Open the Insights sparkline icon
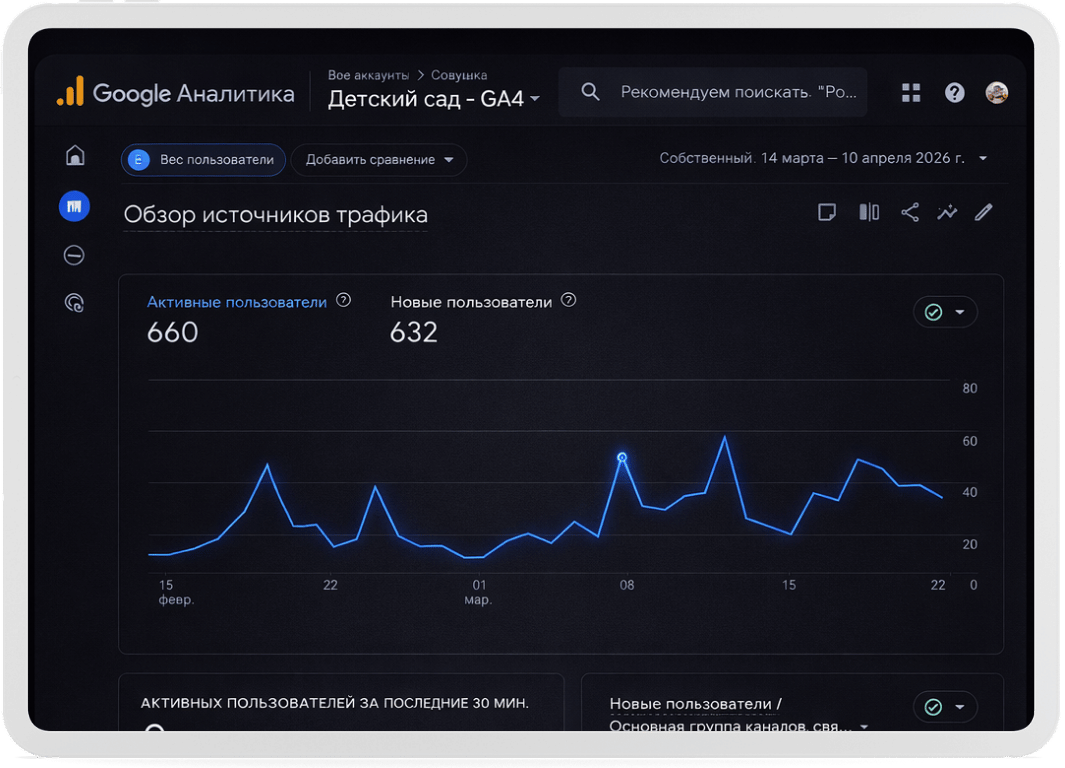This screenshot has height=768, width=1065. [947, 212]
